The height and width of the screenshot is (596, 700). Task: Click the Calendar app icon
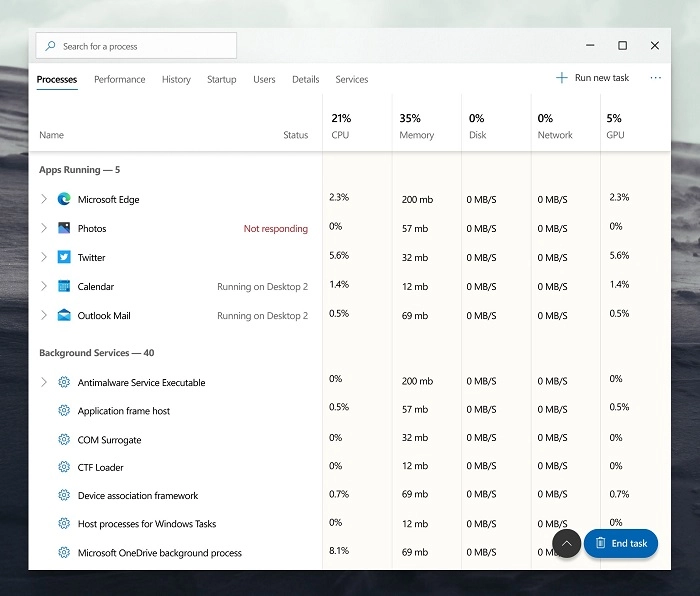tap(64, 286)
